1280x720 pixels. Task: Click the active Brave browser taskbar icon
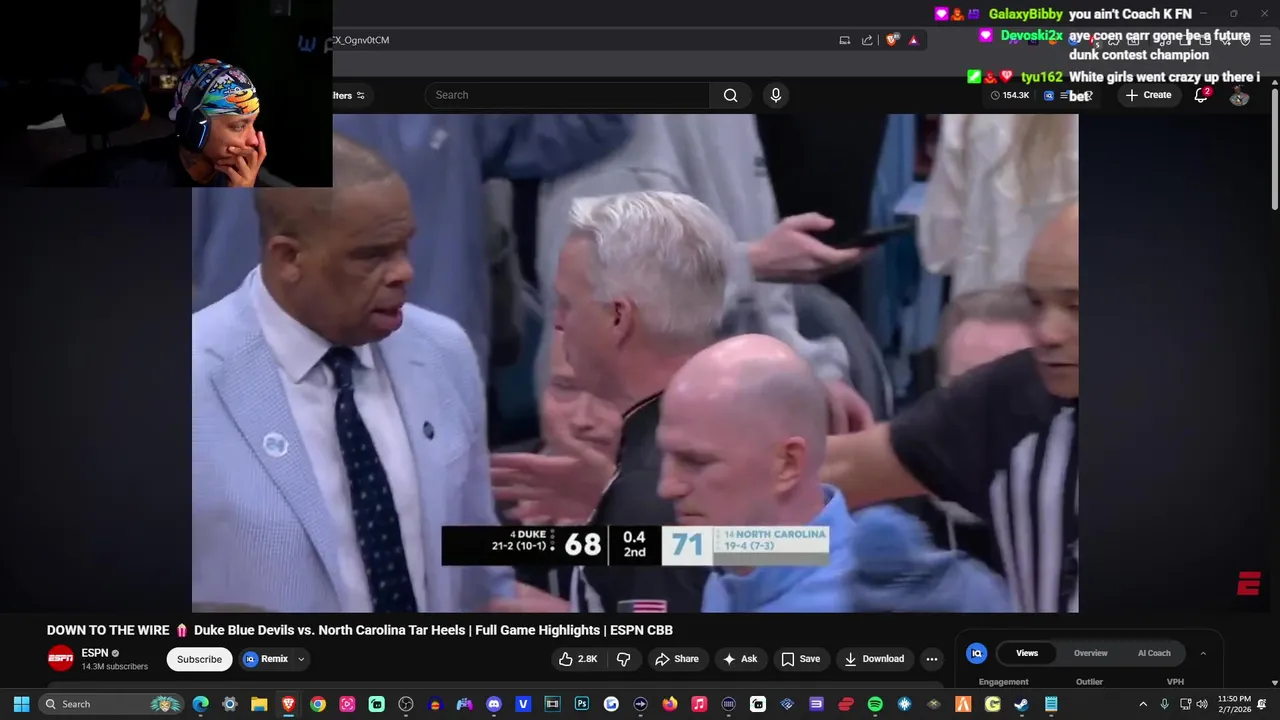click(x=288, y=704)
